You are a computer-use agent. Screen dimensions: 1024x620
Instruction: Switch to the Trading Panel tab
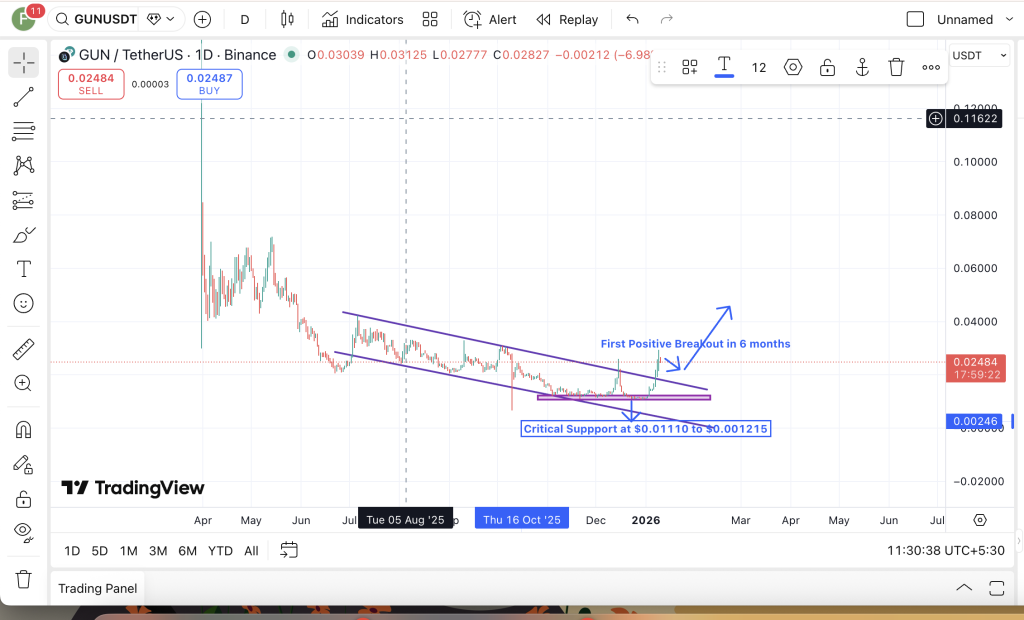point(97,588)
